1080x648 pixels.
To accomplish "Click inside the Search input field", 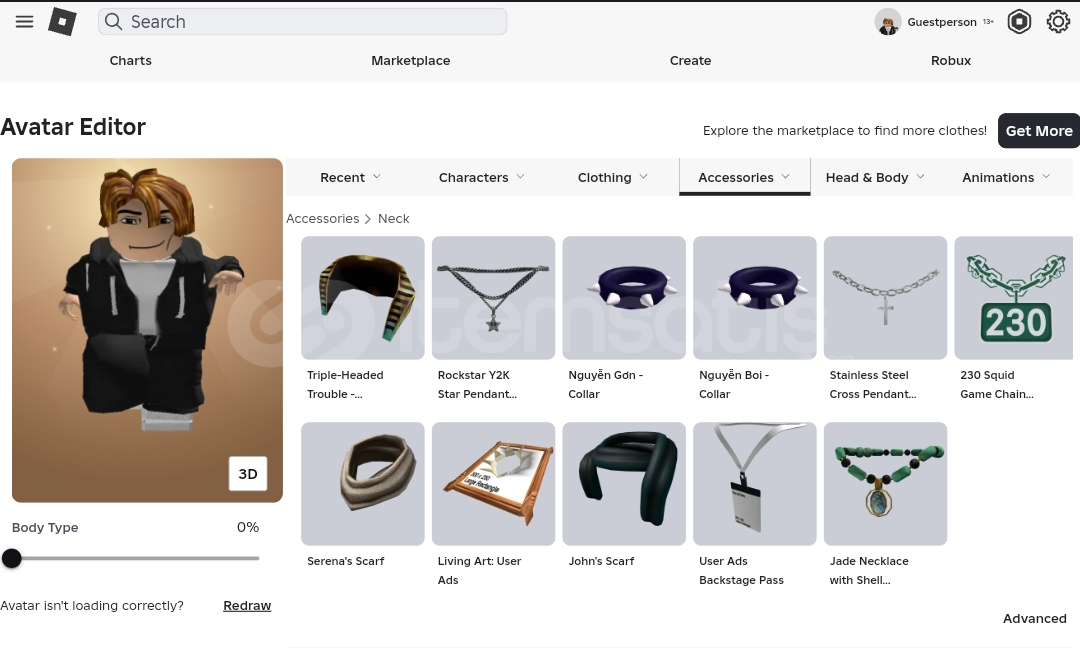I will pos(302,21).
